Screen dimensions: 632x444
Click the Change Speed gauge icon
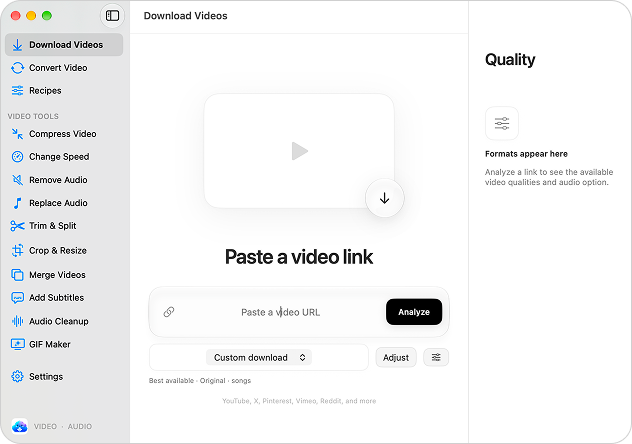pos(17,157)
